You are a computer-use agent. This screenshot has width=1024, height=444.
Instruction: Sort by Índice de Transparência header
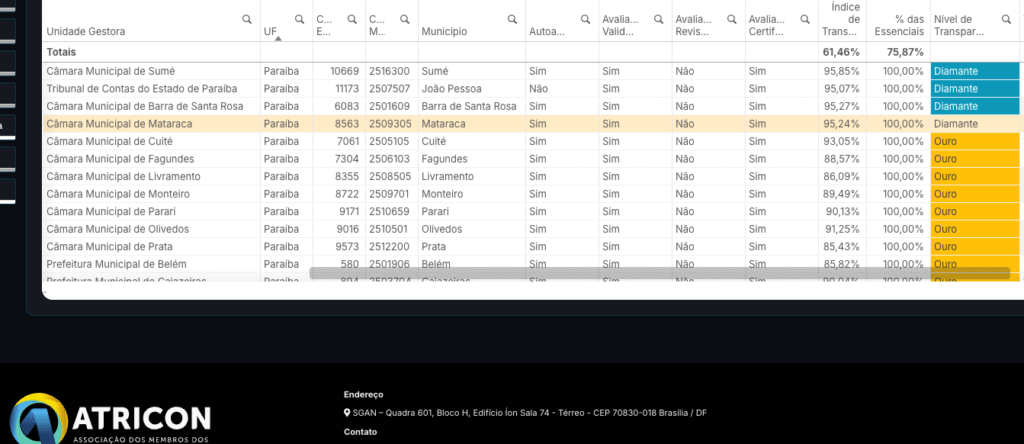click(x=838, y=20)
